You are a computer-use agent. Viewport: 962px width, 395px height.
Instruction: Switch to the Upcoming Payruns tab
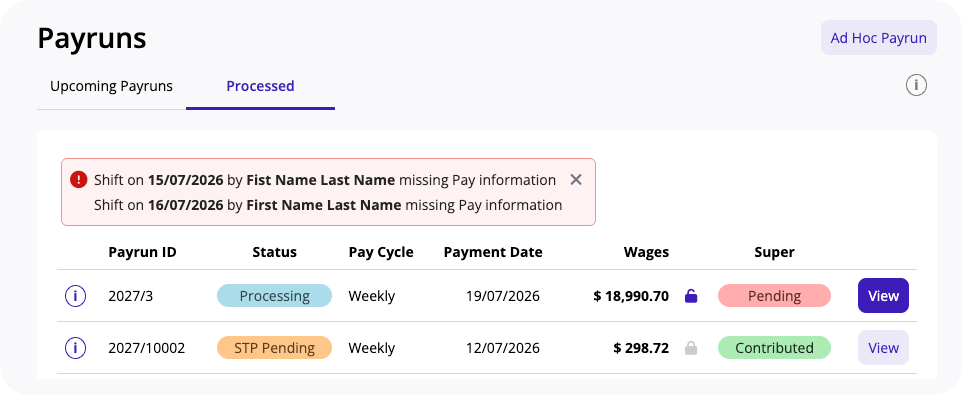[111, 86]
